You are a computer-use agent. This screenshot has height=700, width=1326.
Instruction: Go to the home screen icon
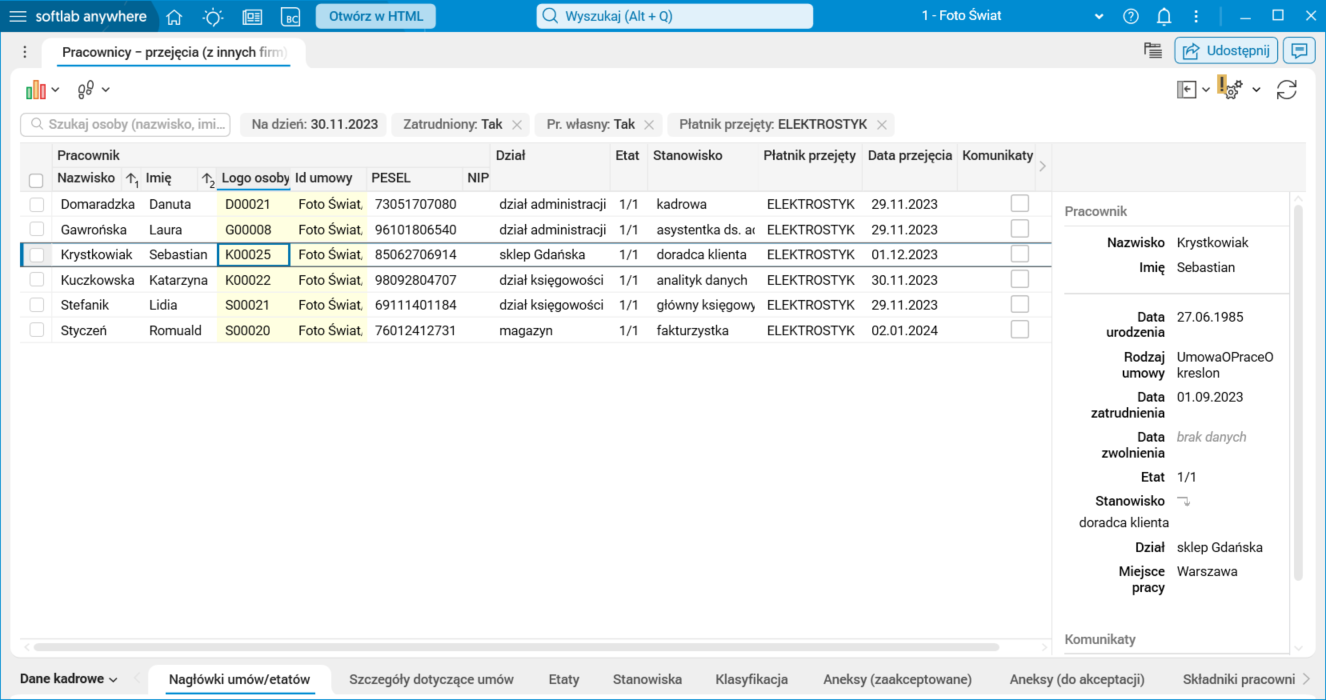[x=174, y=16]
